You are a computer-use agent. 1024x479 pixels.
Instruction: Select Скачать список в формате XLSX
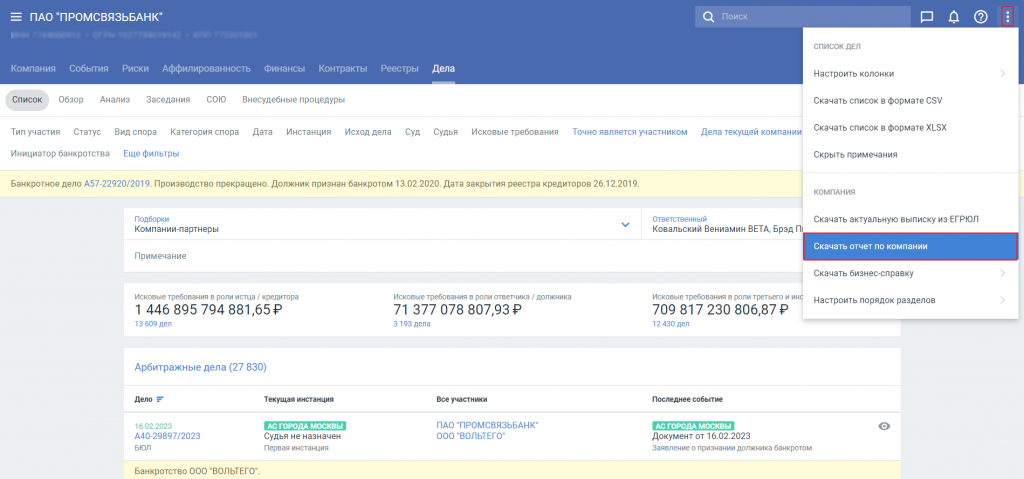click(910, 127)
